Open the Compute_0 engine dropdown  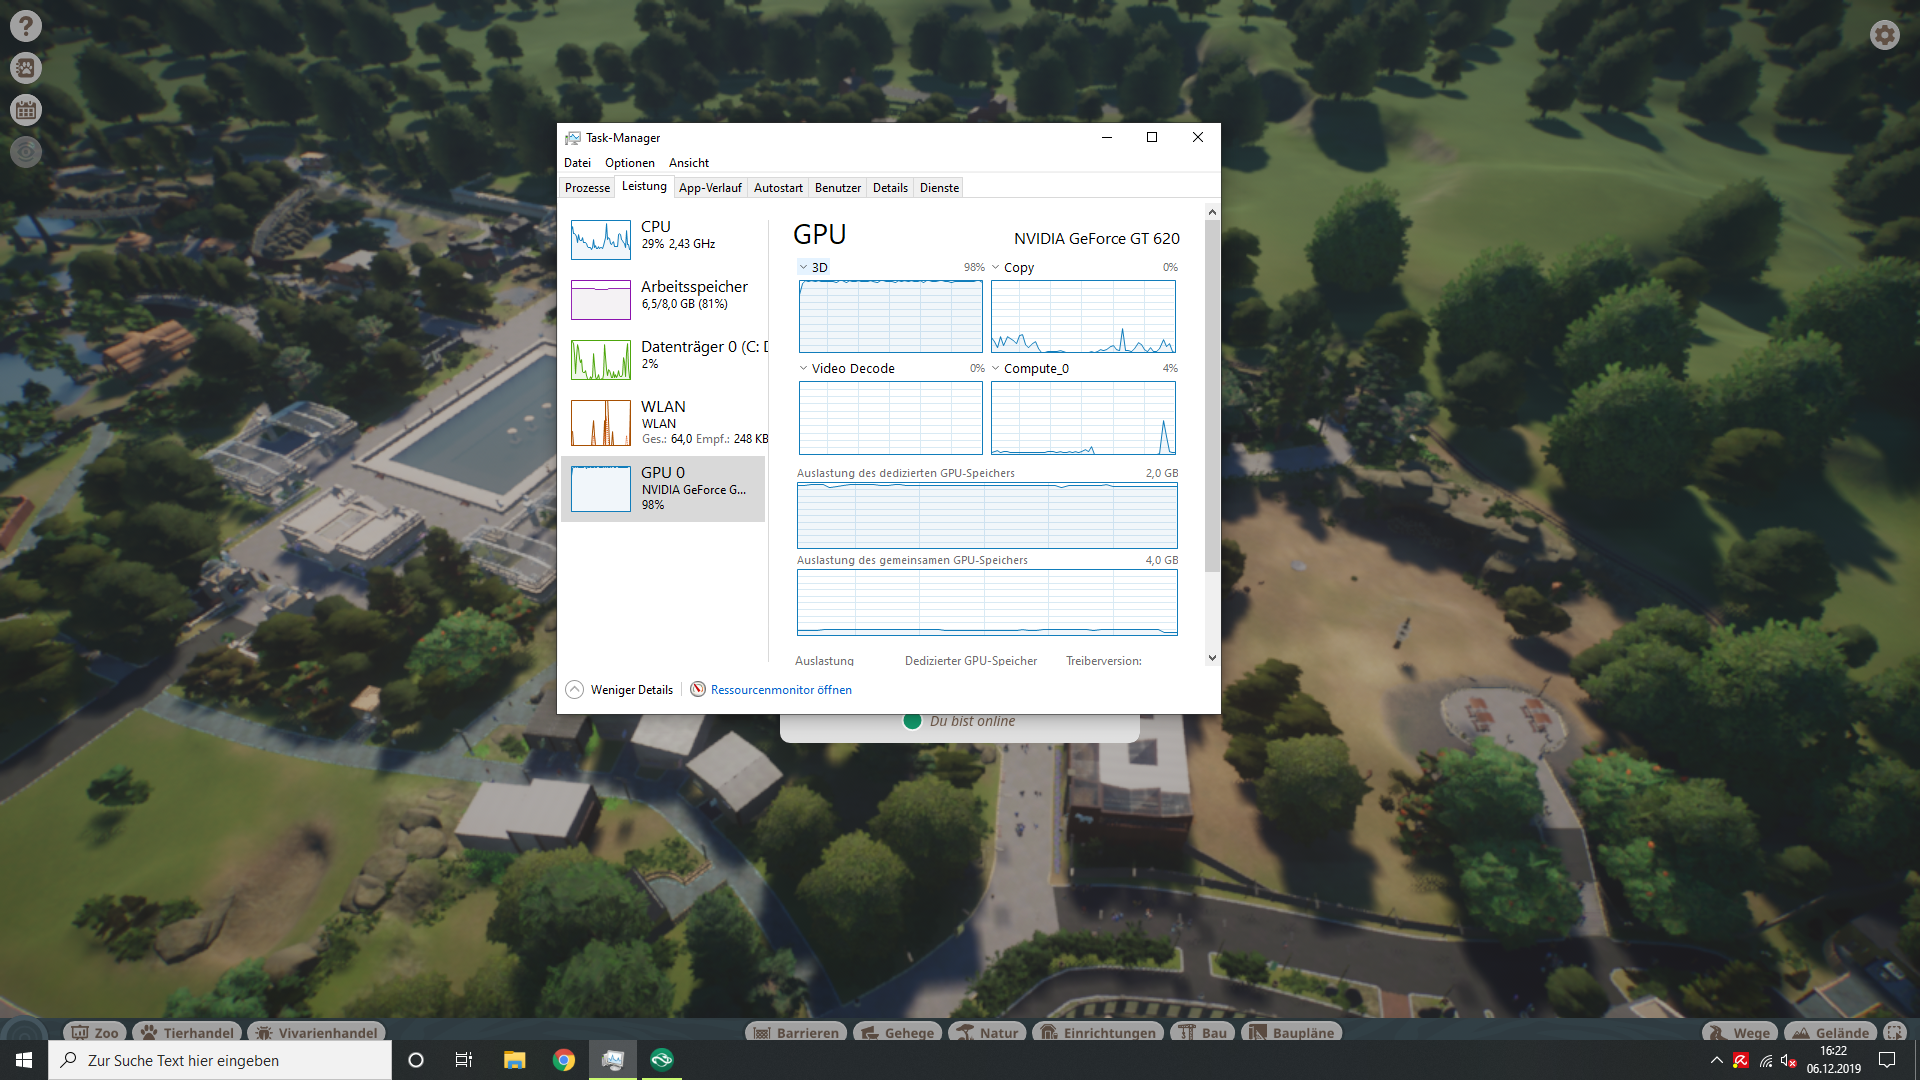[1030, 369]
